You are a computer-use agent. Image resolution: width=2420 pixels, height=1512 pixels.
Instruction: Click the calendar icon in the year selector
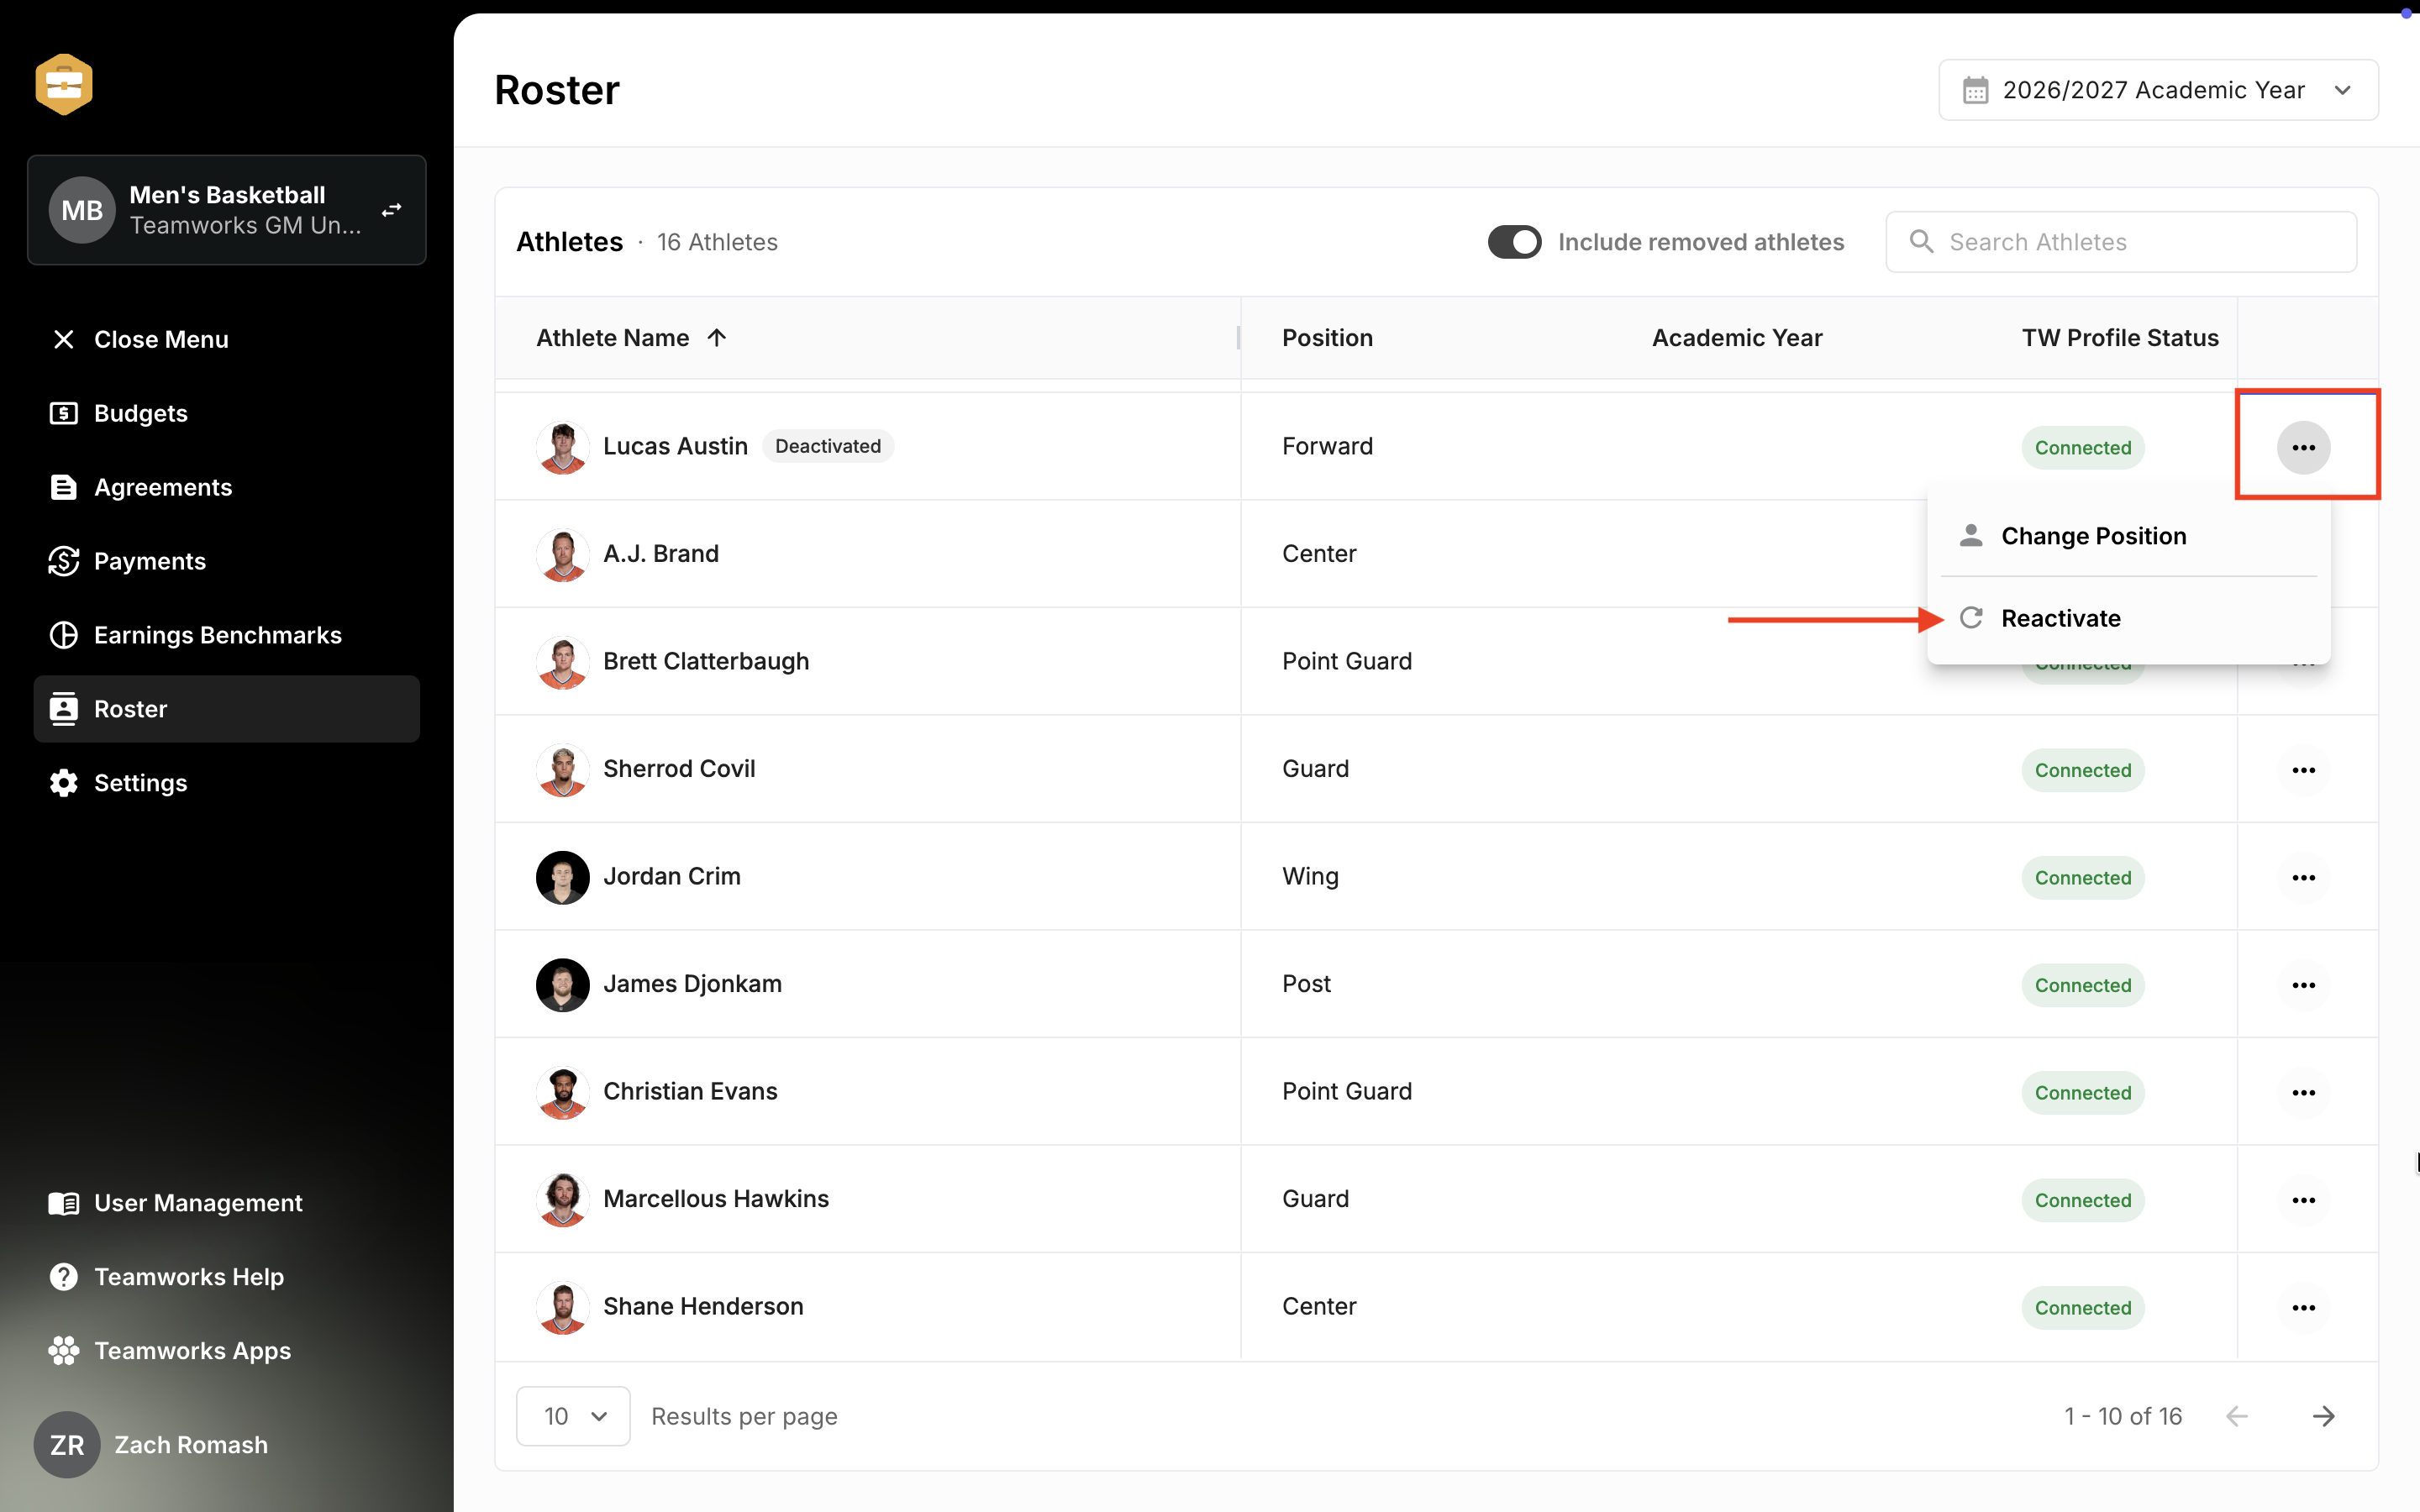(x=1975, y=90)
